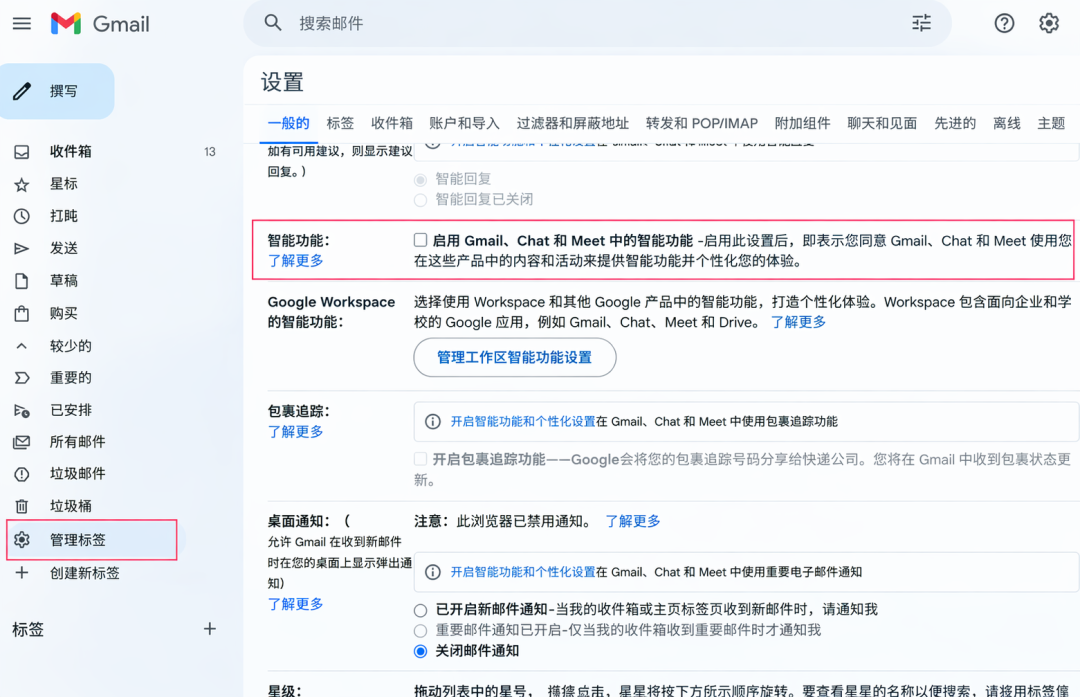This screenshot has height=697, width=1080.
Task: Click 开启智能功能和个性化设置 link for 包裹追踪
Action: coord(523,422)
